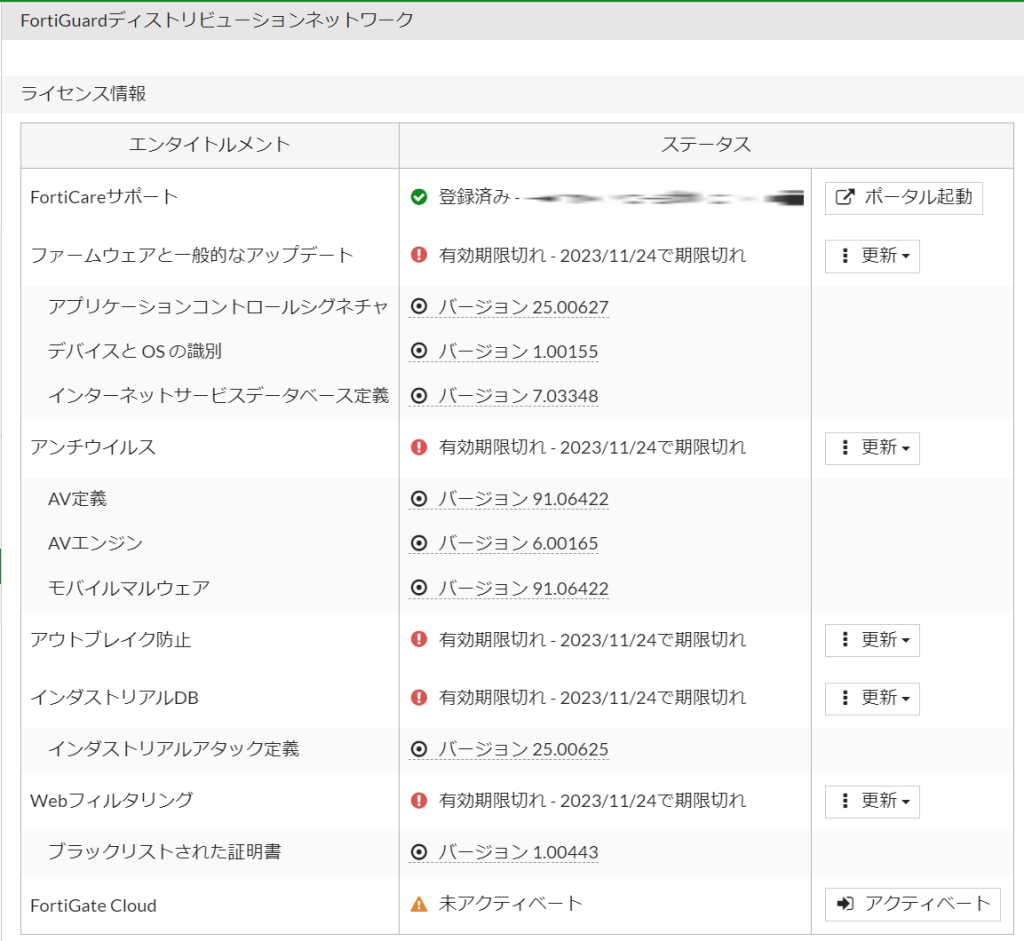This screenshot has height=941, width=1024.
Task: Select the エンタイトルメント column header
Action: point(209,145)
